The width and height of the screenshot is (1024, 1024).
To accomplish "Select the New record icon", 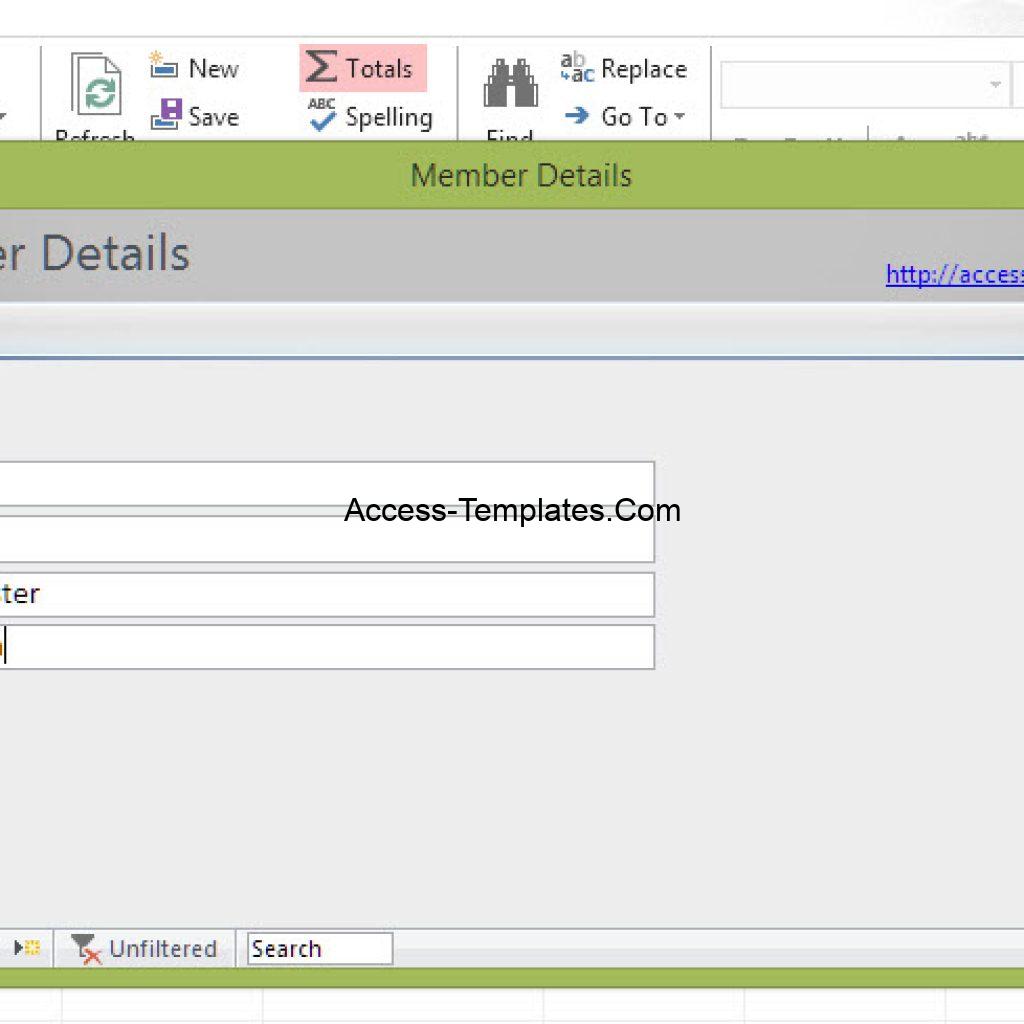I will [165, 66].
